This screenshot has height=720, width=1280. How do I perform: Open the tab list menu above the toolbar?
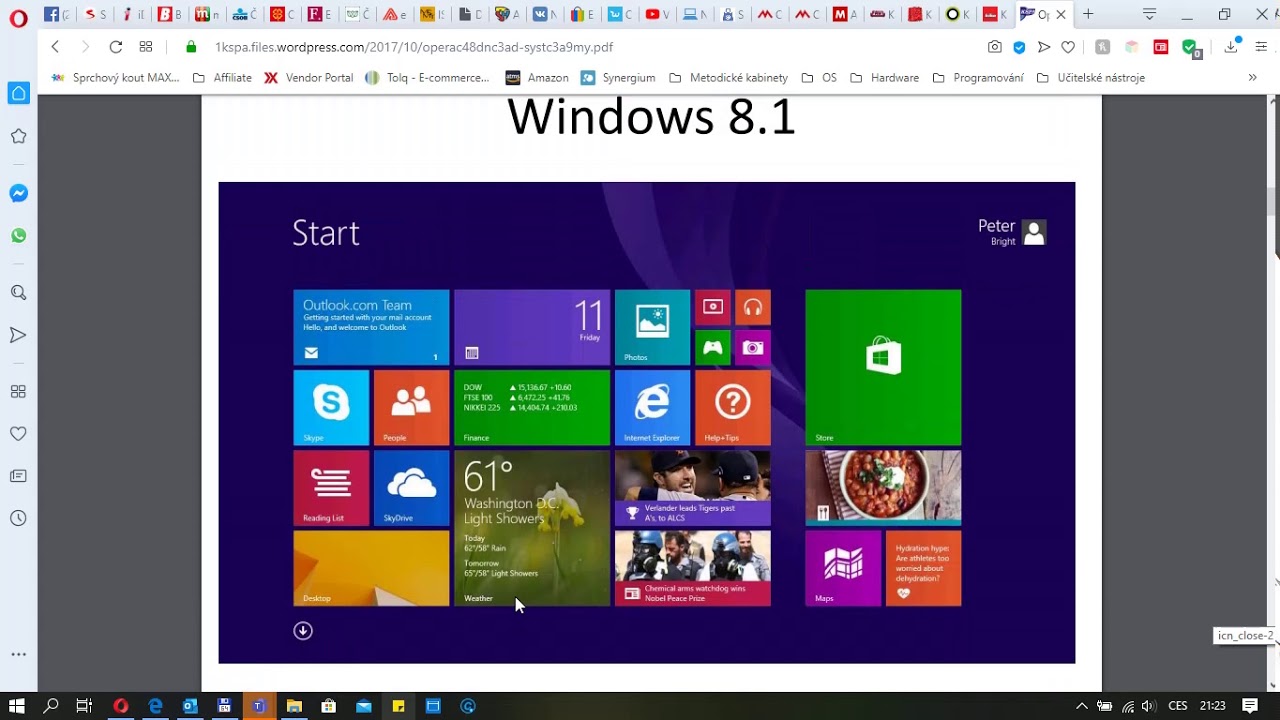coord(1150,14)
